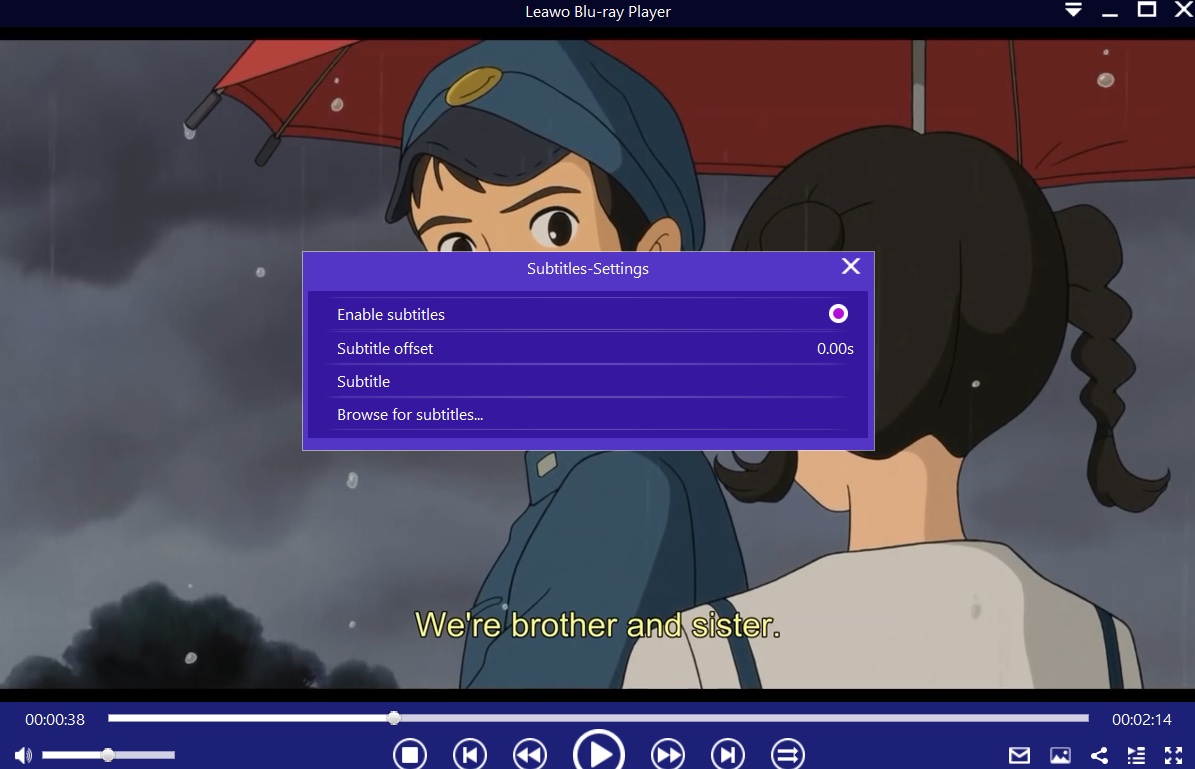Toggle the Enable subtitles radio button
This screenshot has height=769, width=1195.
pyautogui.click(x=838, y=314)
